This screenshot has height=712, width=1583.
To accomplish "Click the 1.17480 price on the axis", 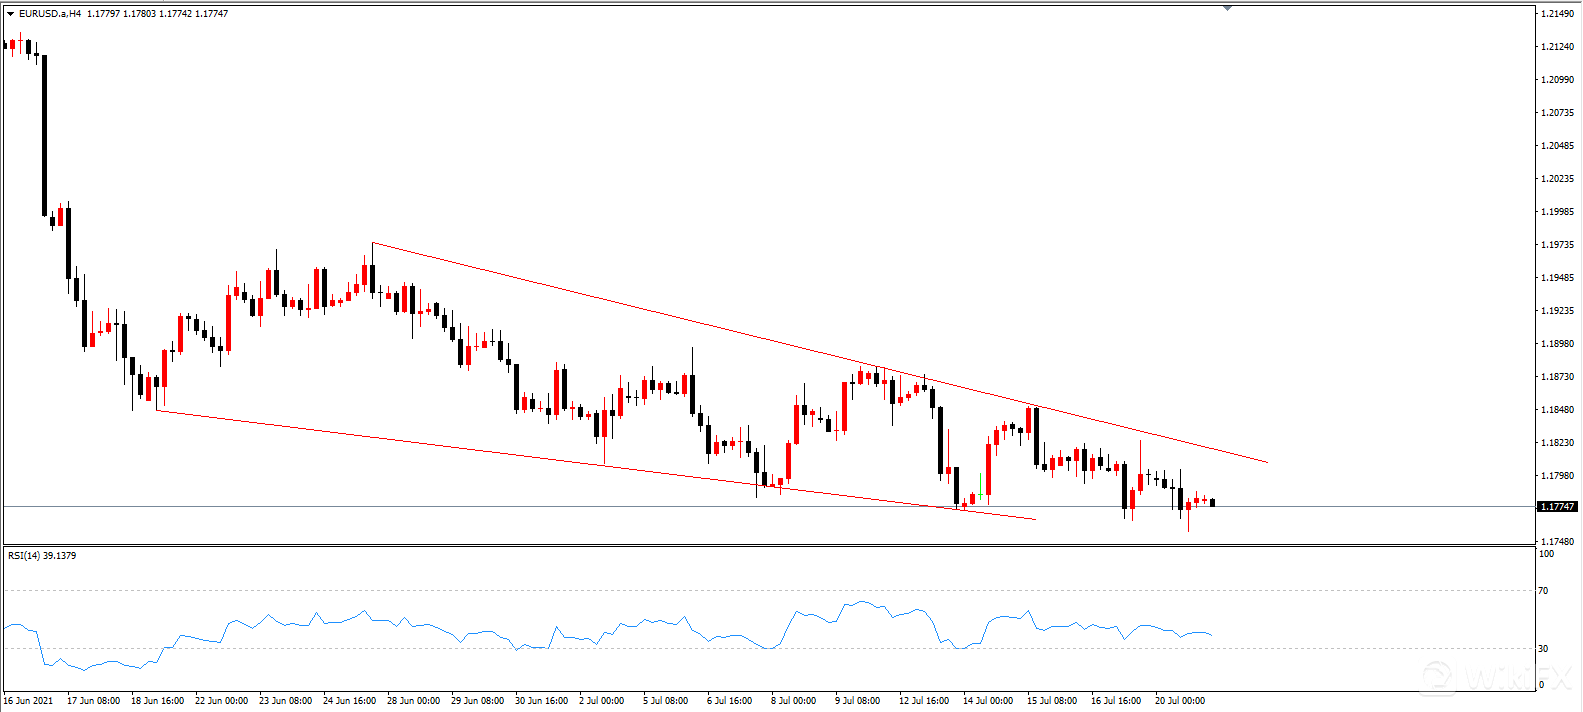I will pyautogui.click(x=1557, y=542).
